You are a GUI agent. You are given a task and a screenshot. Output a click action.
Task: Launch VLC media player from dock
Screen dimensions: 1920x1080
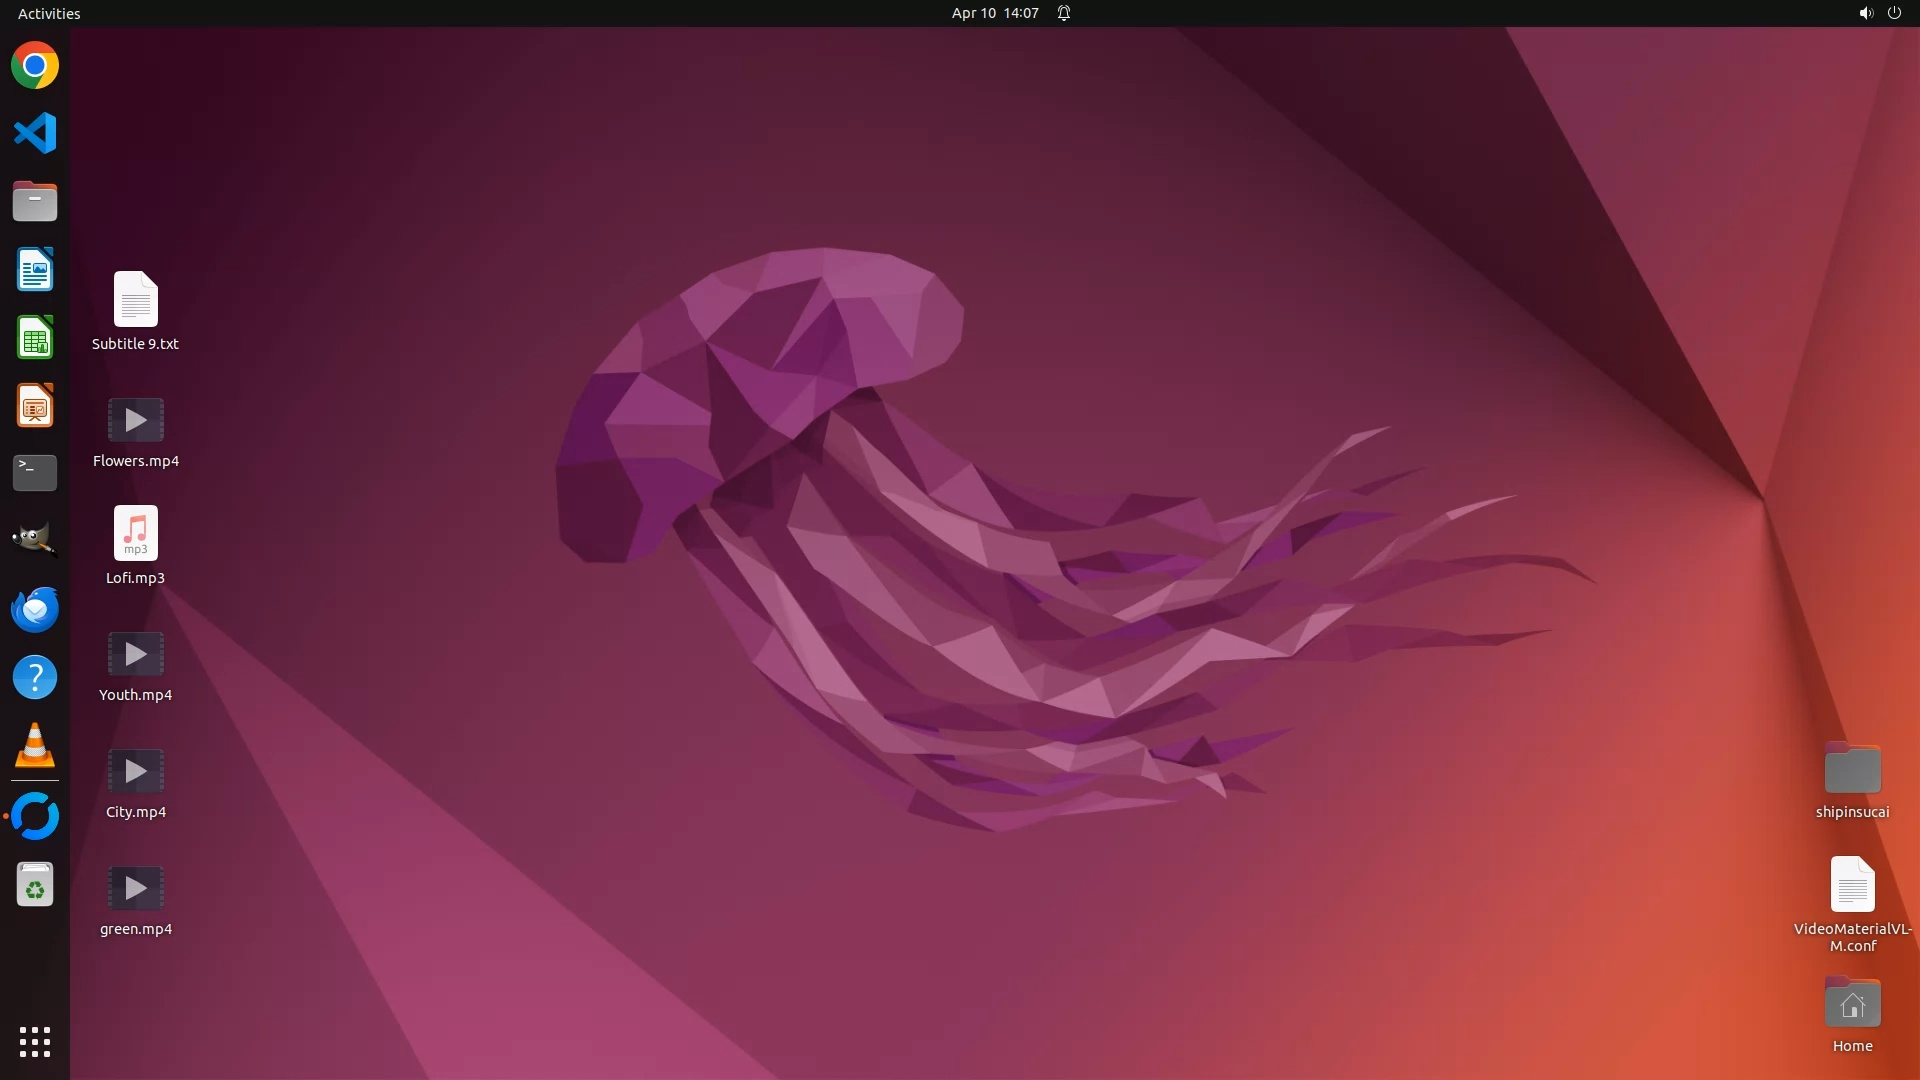(x=35, y=746)
